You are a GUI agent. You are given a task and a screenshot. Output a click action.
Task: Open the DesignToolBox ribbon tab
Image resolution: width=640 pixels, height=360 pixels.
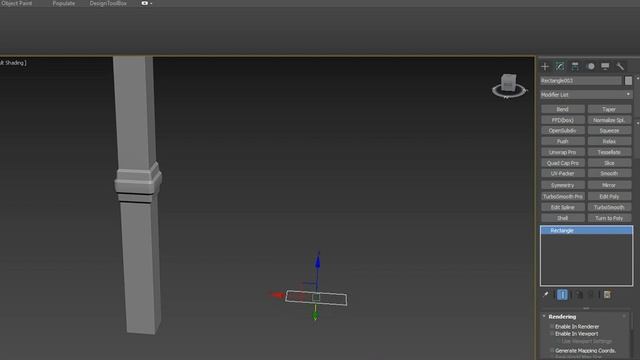(108, 3)
